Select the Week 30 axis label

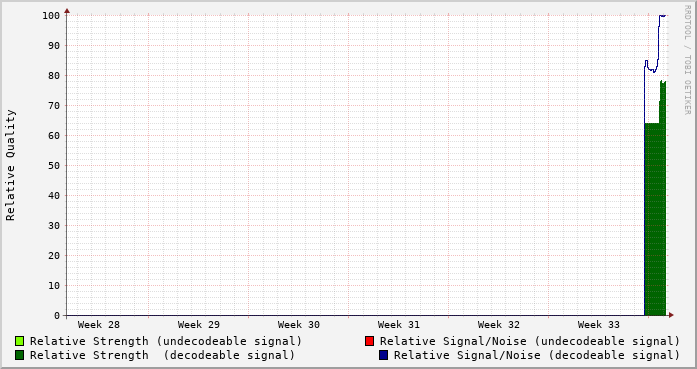coord(299,325)
